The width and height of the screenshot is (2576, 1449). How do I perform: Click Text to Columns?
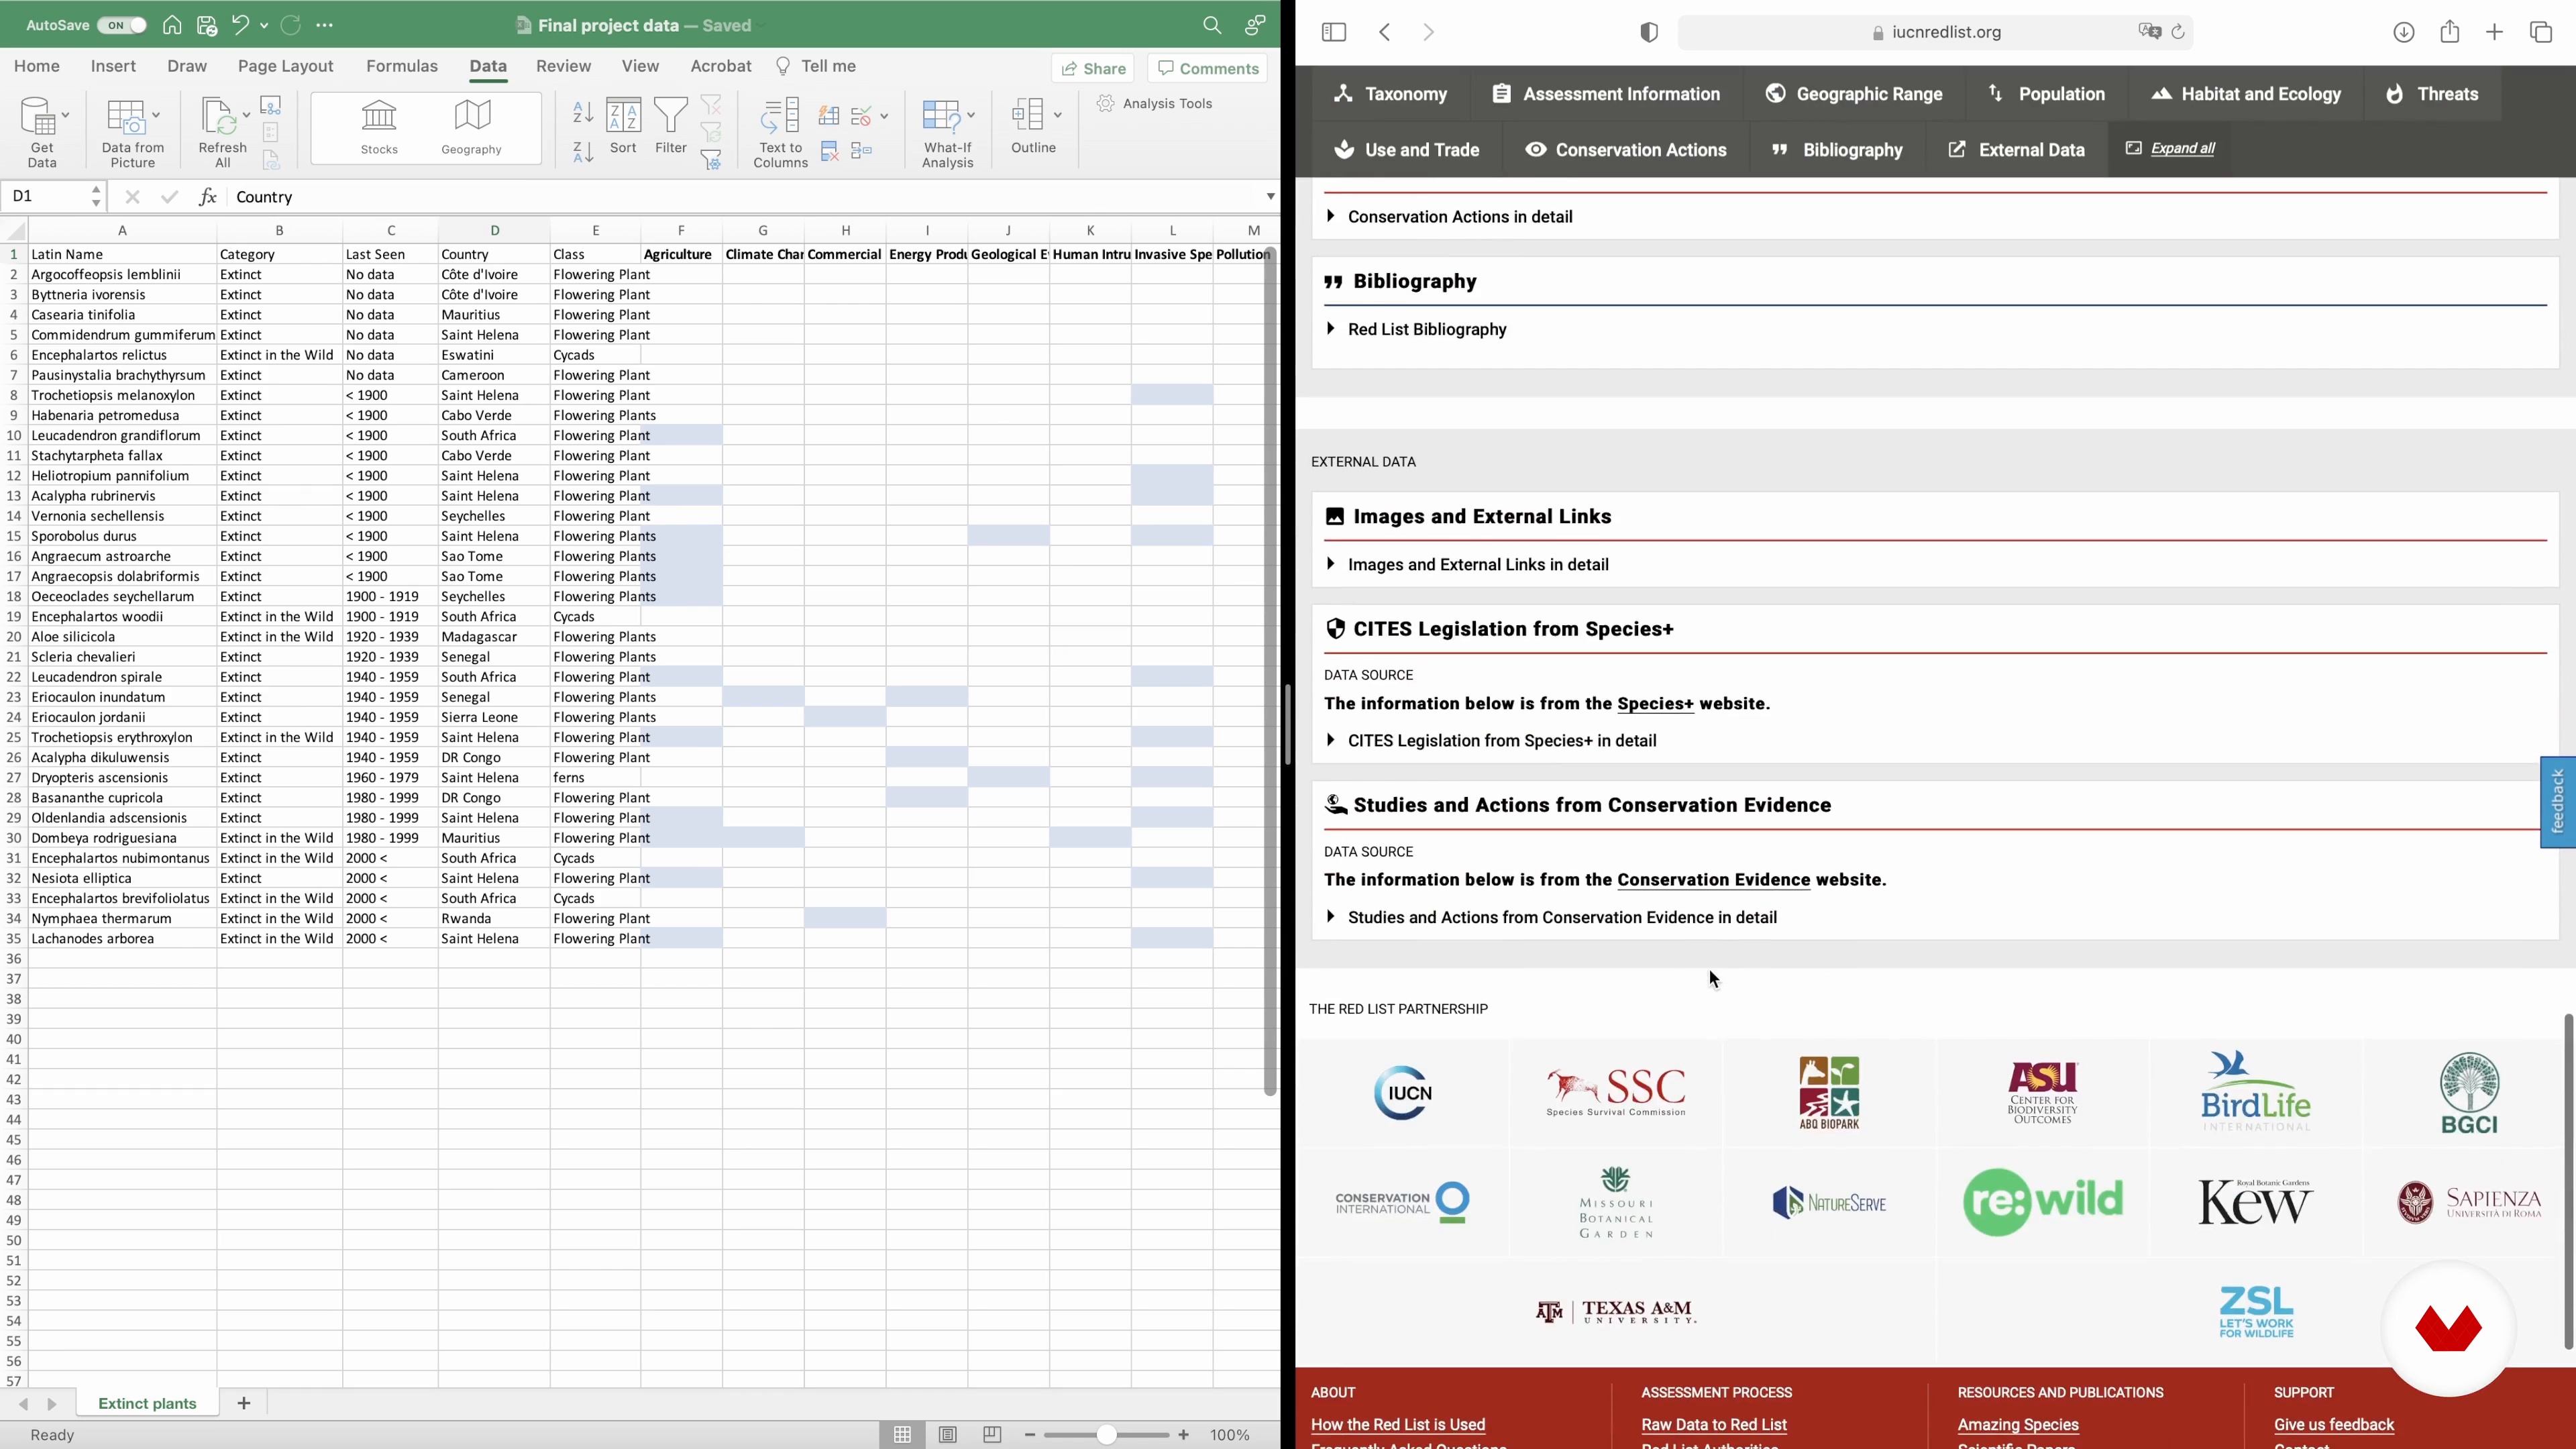click(x=780, y=132)
